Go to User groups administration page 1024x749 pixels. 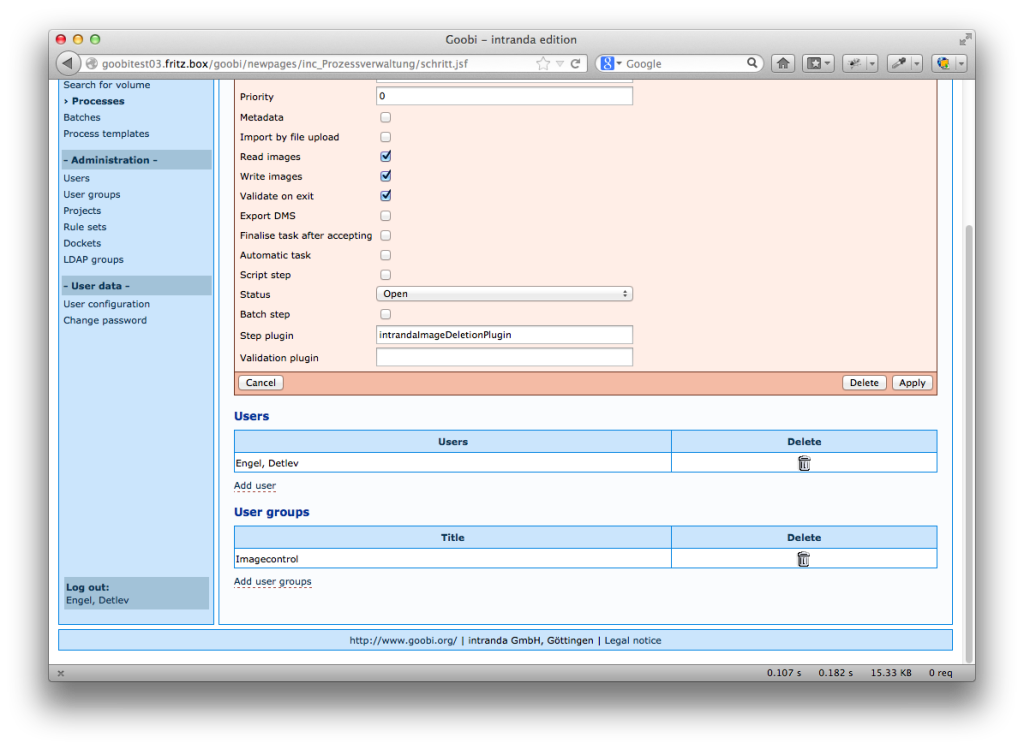pos(91,195)
